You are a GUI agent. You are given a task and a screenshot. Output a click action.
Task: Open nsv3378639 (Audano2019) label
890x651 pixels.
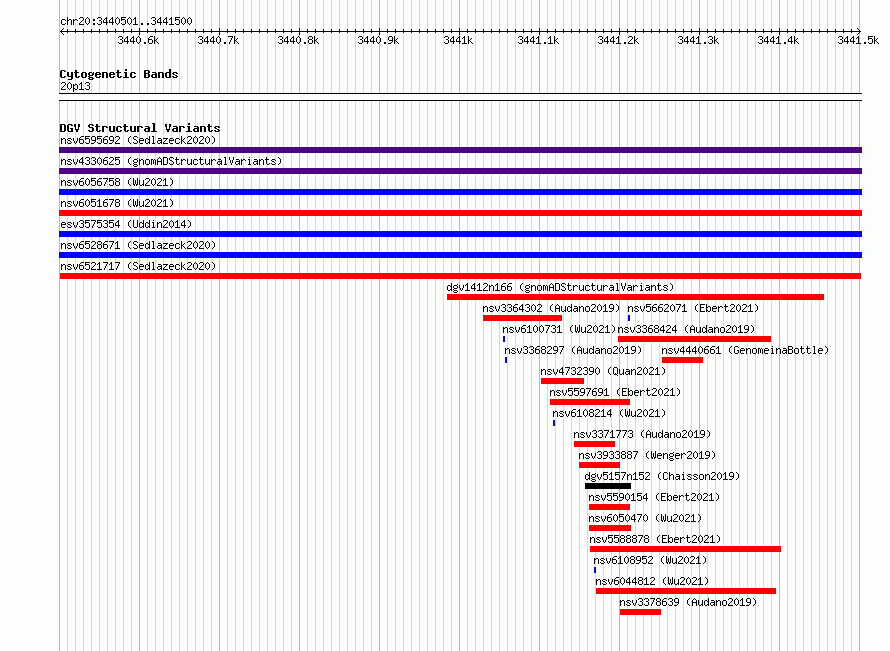(x=688, y=602)
